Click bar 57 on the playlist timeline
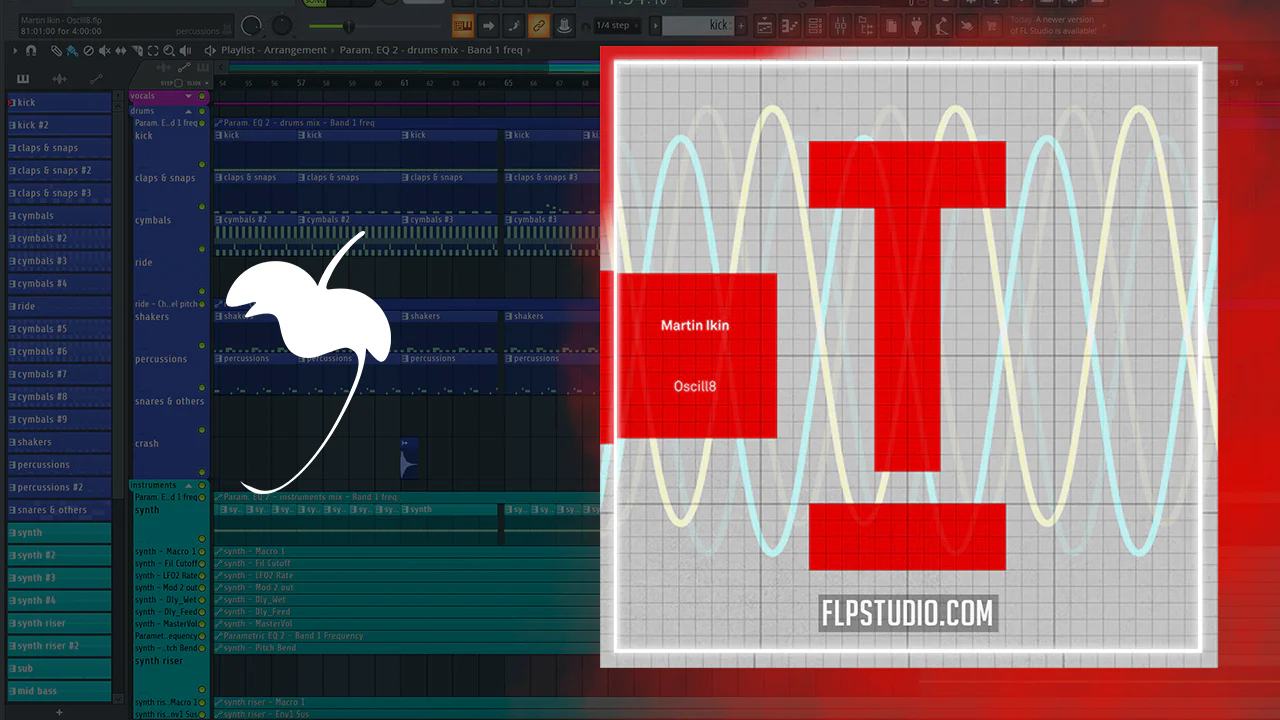1280x720 pixels. point(300,82)
